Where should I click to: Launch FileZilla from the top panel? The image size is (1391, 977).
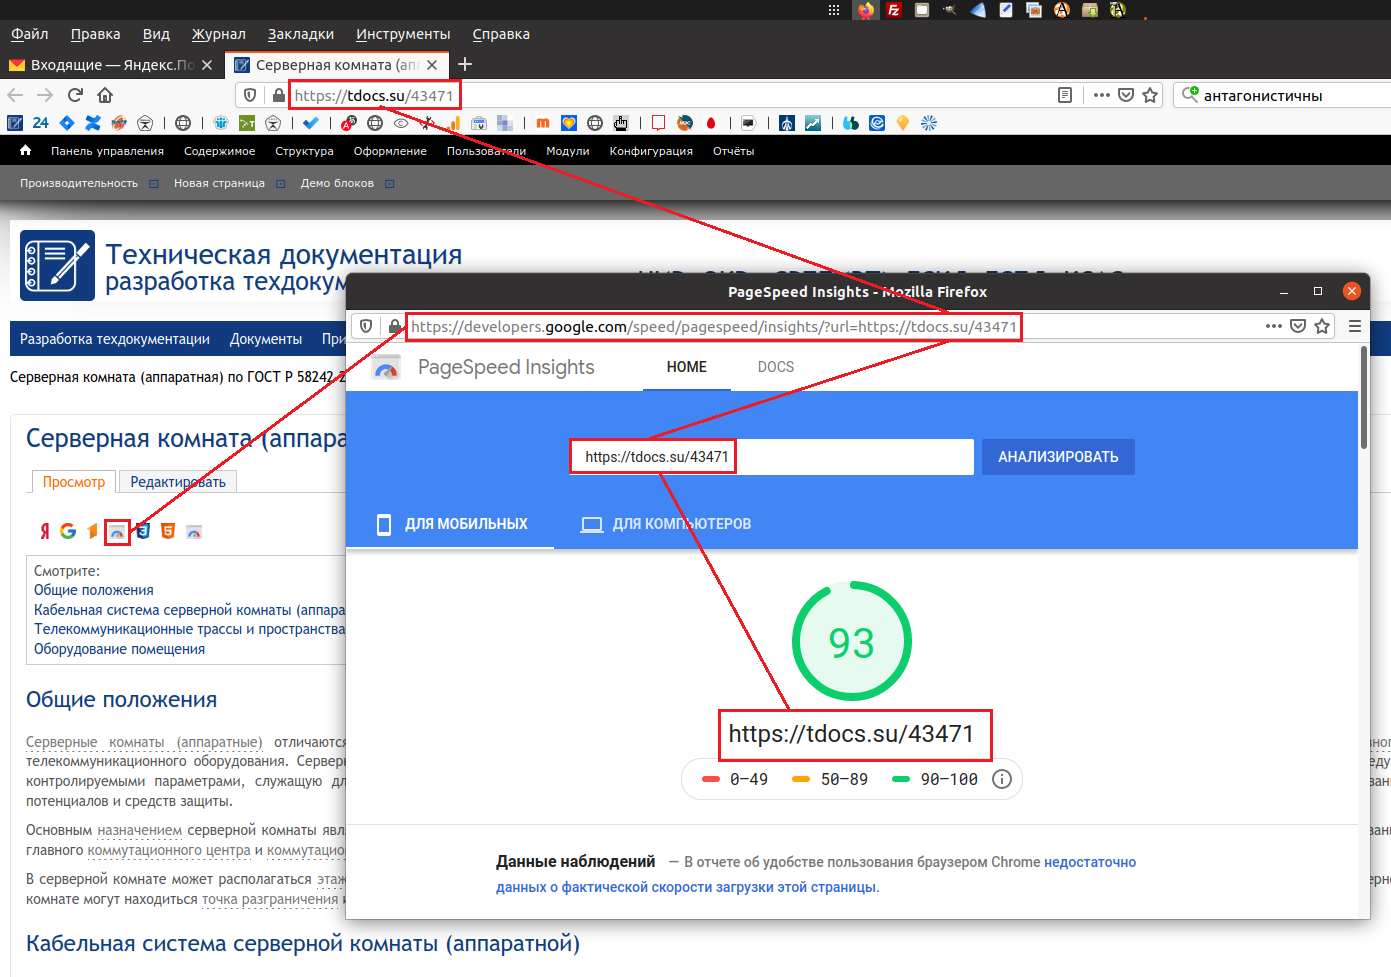pos(894,10)
